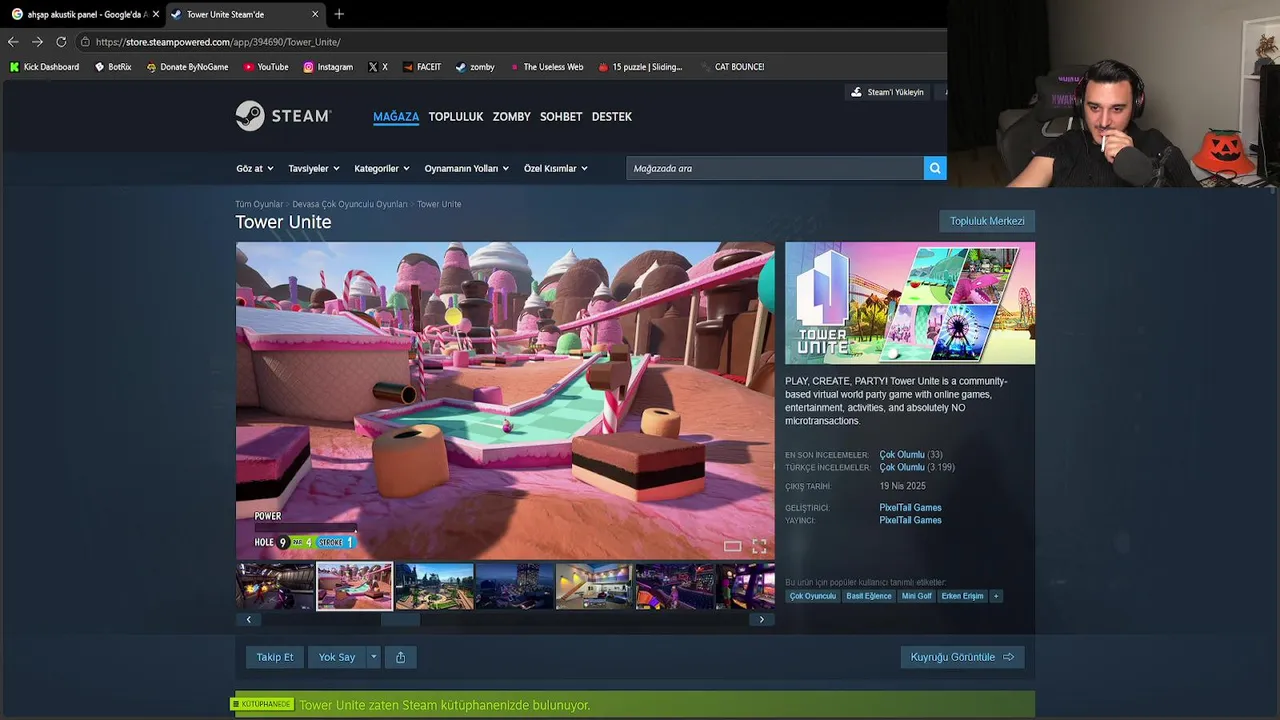The image size is (1280, 720).
Task: Switch to the ahşap akustik panel tab
Action: click(82, 14)
